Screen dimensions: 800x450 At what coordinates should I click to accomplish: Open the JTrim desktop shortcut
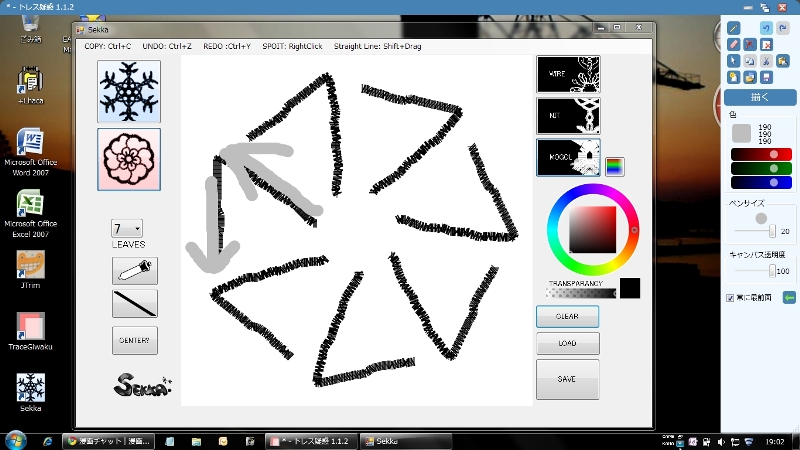click(x=30, y=269)
